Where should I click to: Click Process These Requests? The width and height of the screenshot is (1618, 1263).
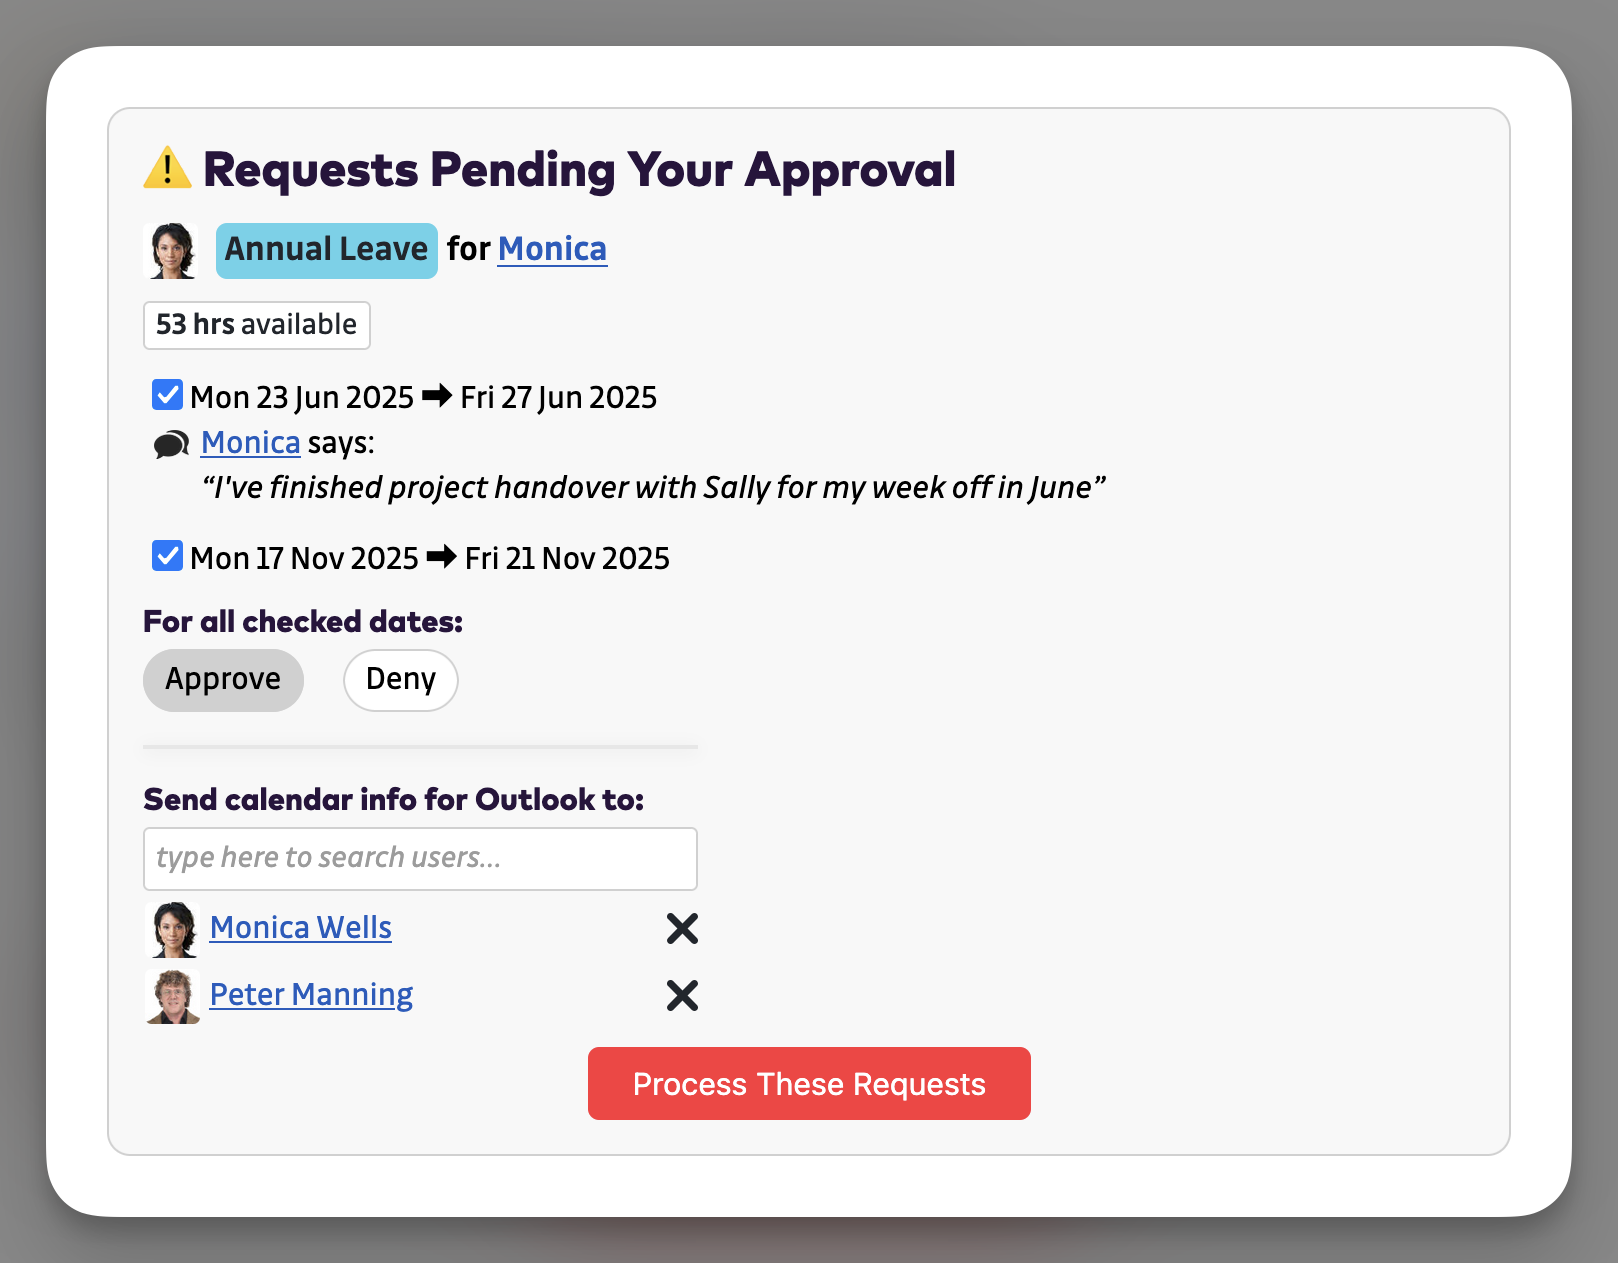point(809,1083)
